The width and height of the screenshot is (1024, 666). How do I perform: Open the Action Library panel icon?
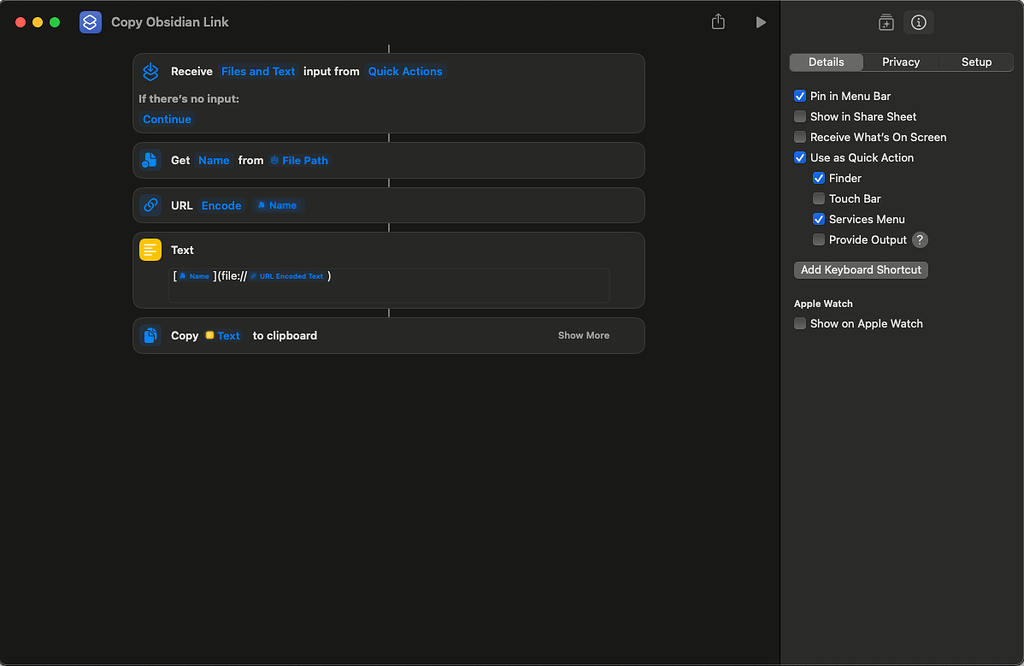(885, 22)
